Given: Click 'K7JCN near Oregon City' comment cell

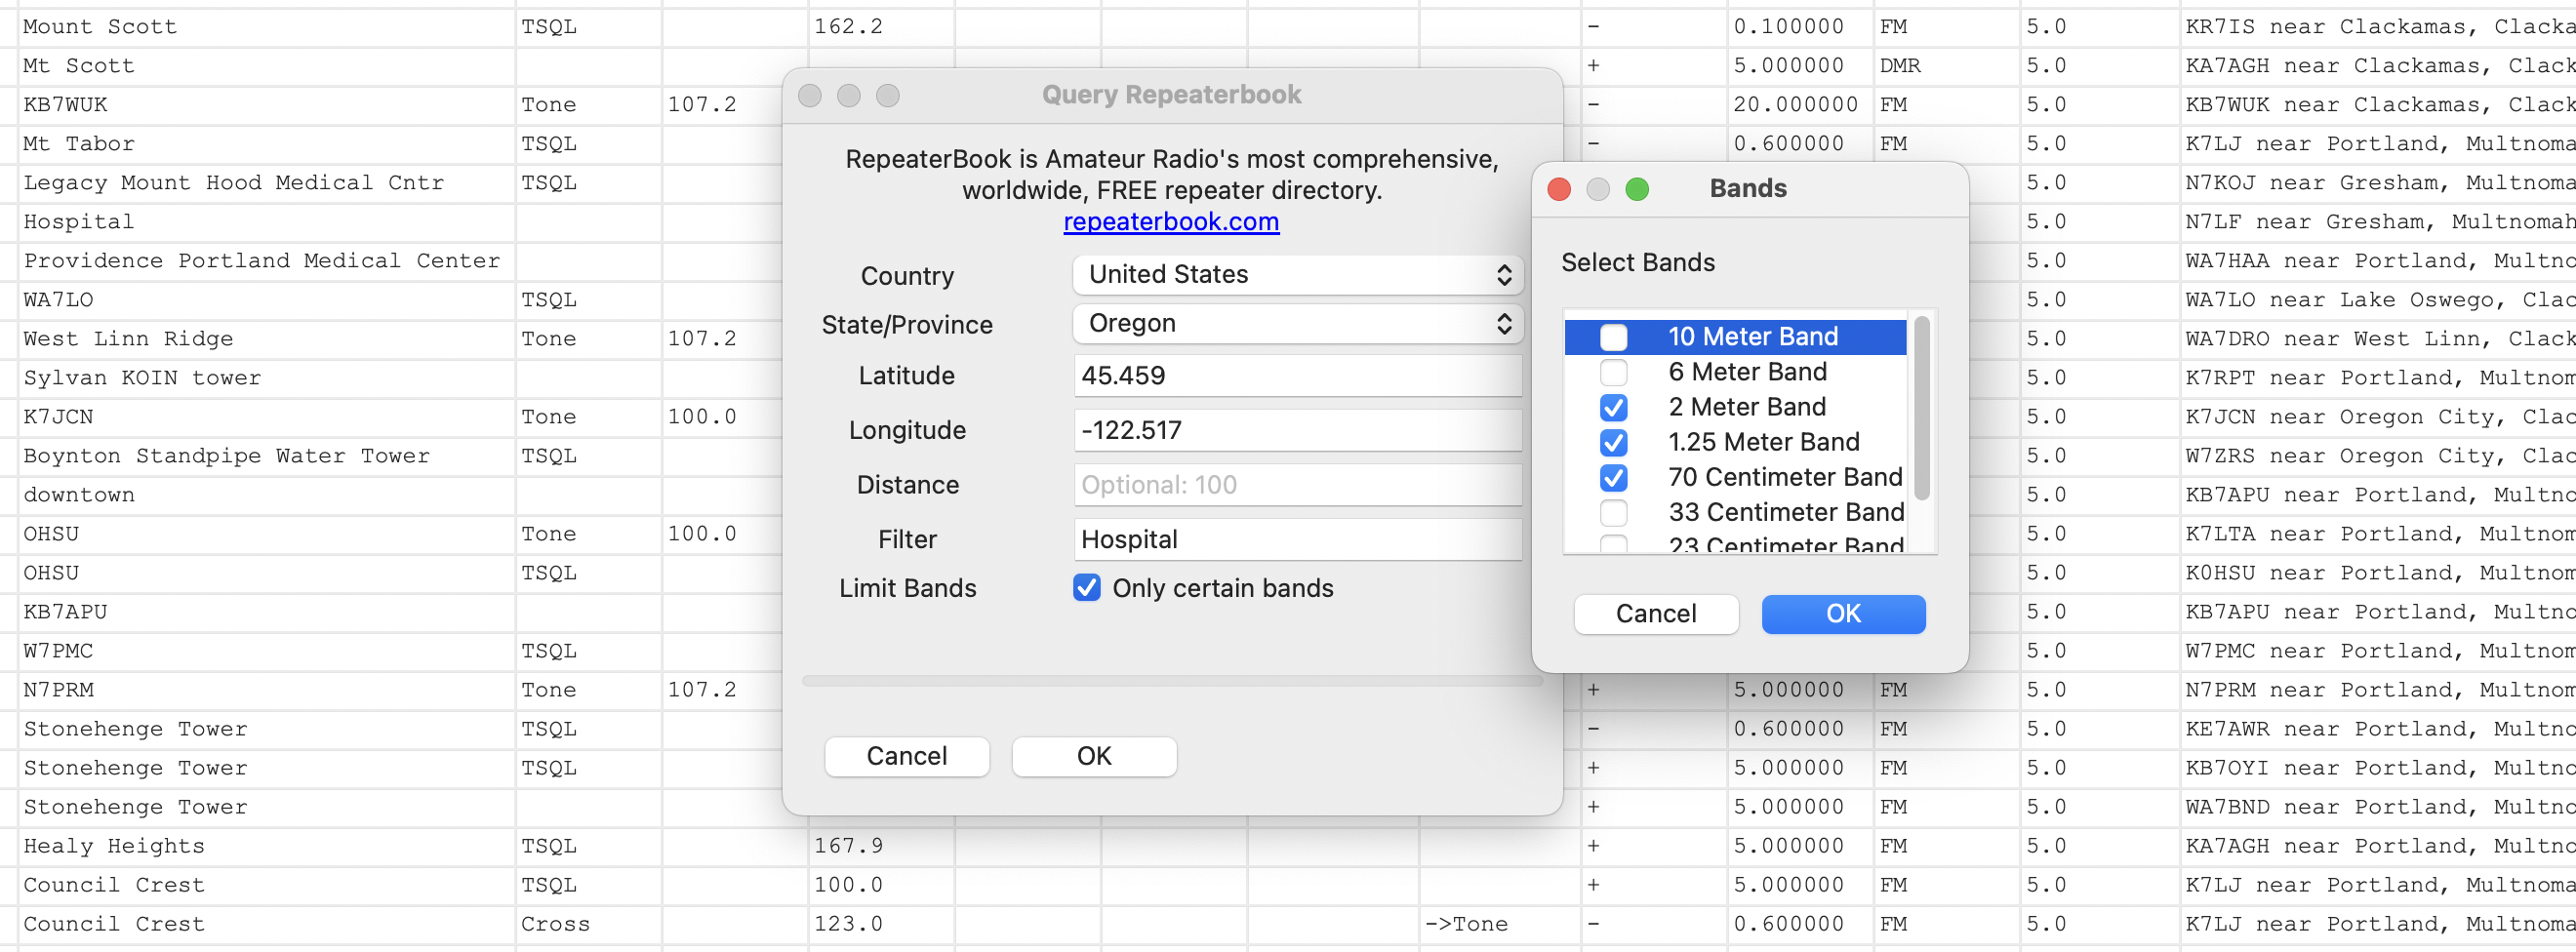Looking at the screenshot, I should point(2378,417).
